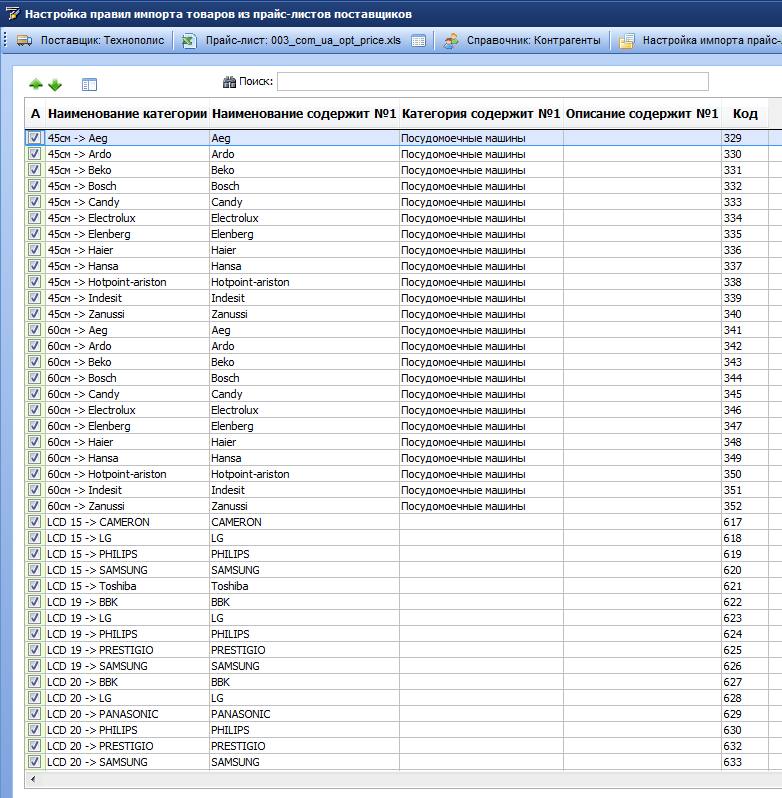Click the Настройка импорта folder icon
The height and width of the screenshot is (798, 782).
pyautogui.click(x=626, y=40)
